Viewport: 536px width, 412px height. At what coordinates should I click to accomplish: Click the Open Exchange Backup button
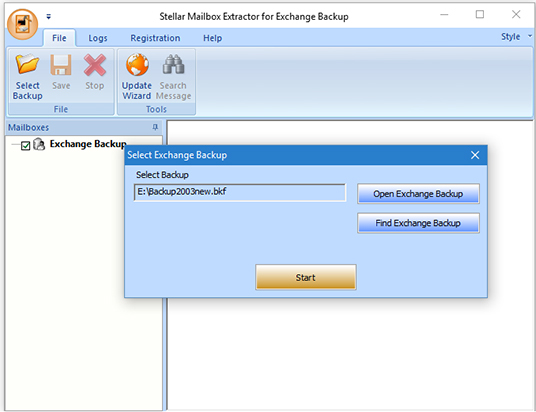pyautogui.click(x=418, y=194)
